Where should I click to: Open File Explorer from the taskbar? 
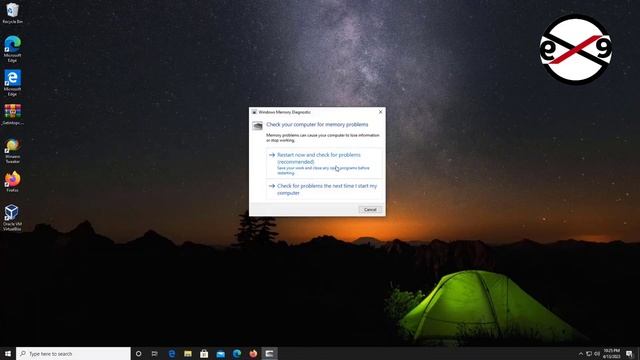point(188,353)
